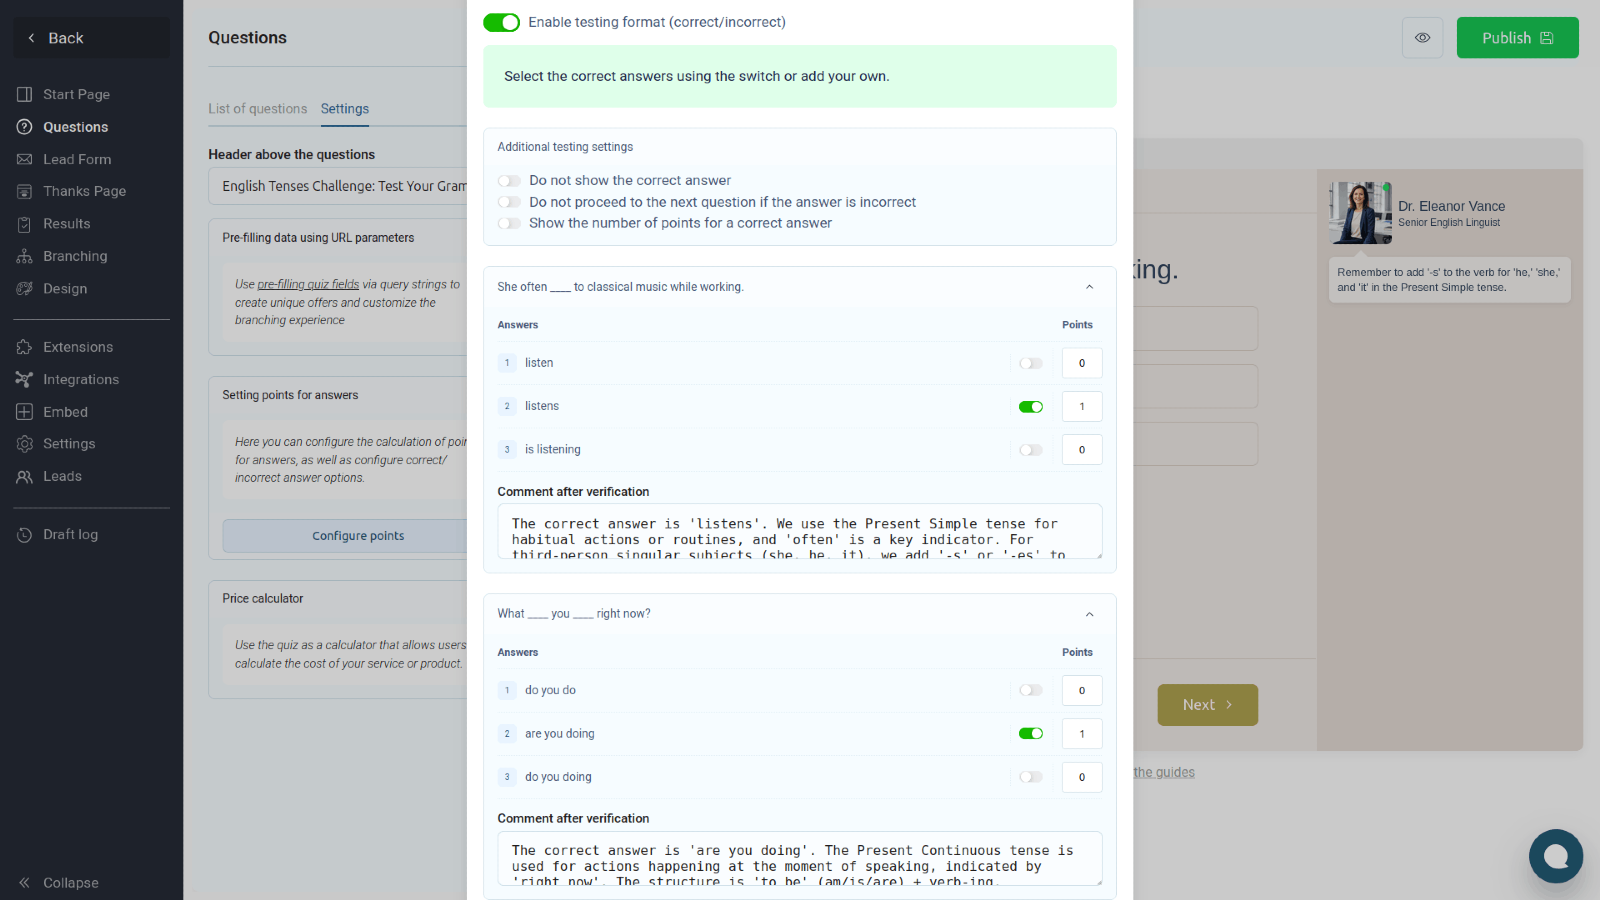The image size is (1600, 900).
Task: Enable 'Do not show the correct answer'
Action: tap(509, 180)
